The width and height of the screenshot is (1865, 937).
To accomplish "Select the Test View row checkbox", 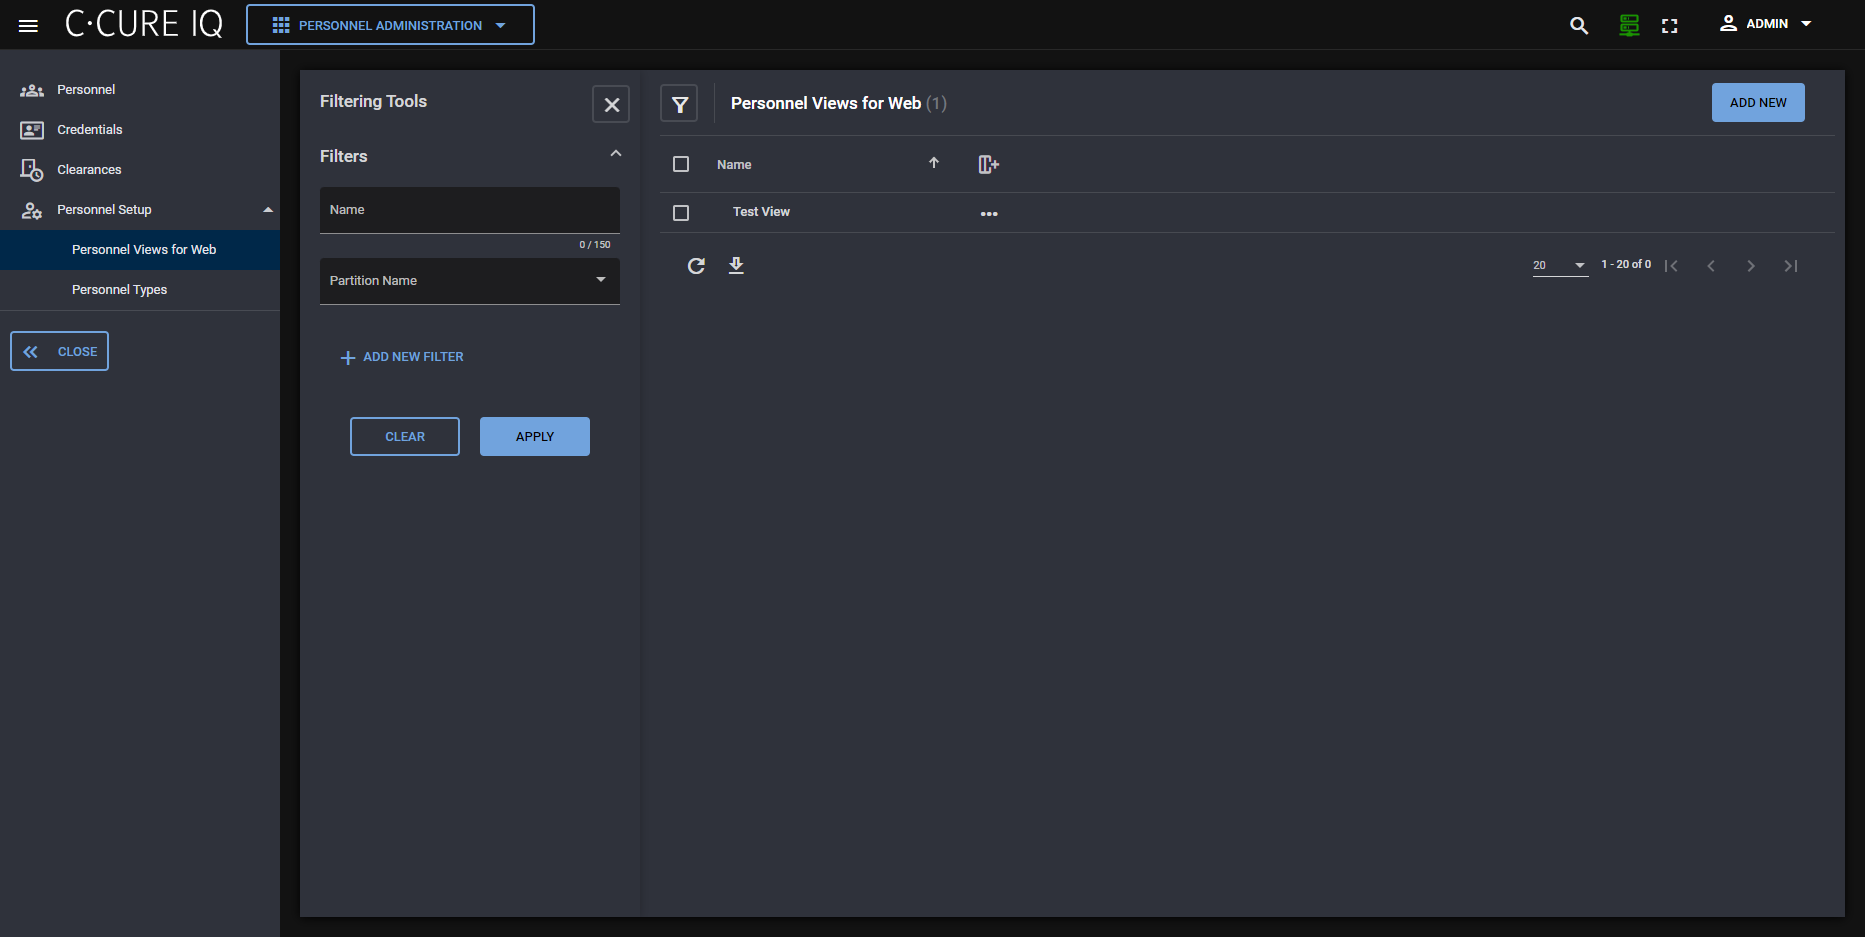I will (681, 213).
